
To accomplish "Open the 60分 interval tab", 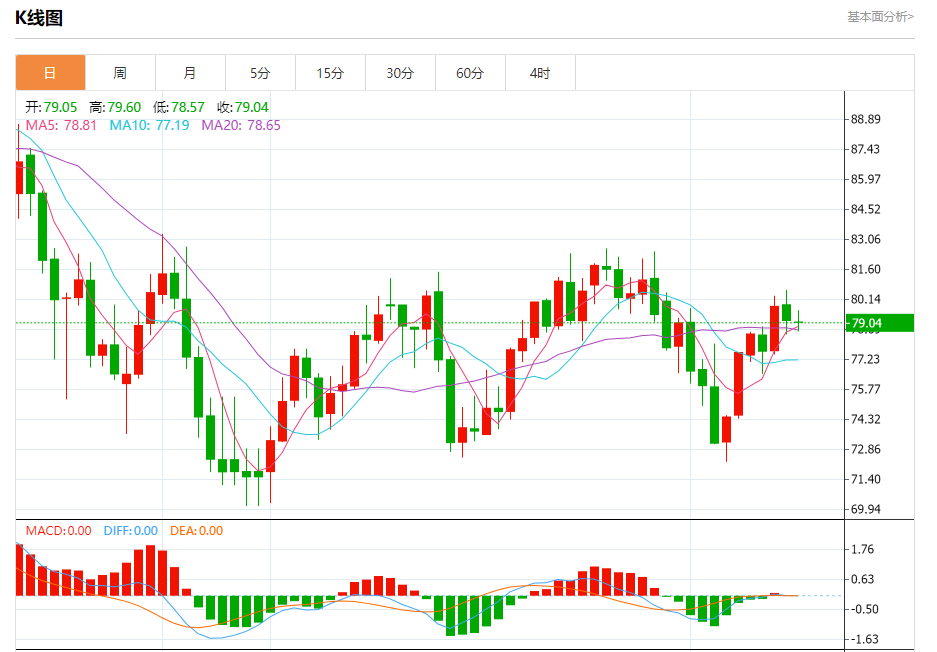I will coord(470,73).
